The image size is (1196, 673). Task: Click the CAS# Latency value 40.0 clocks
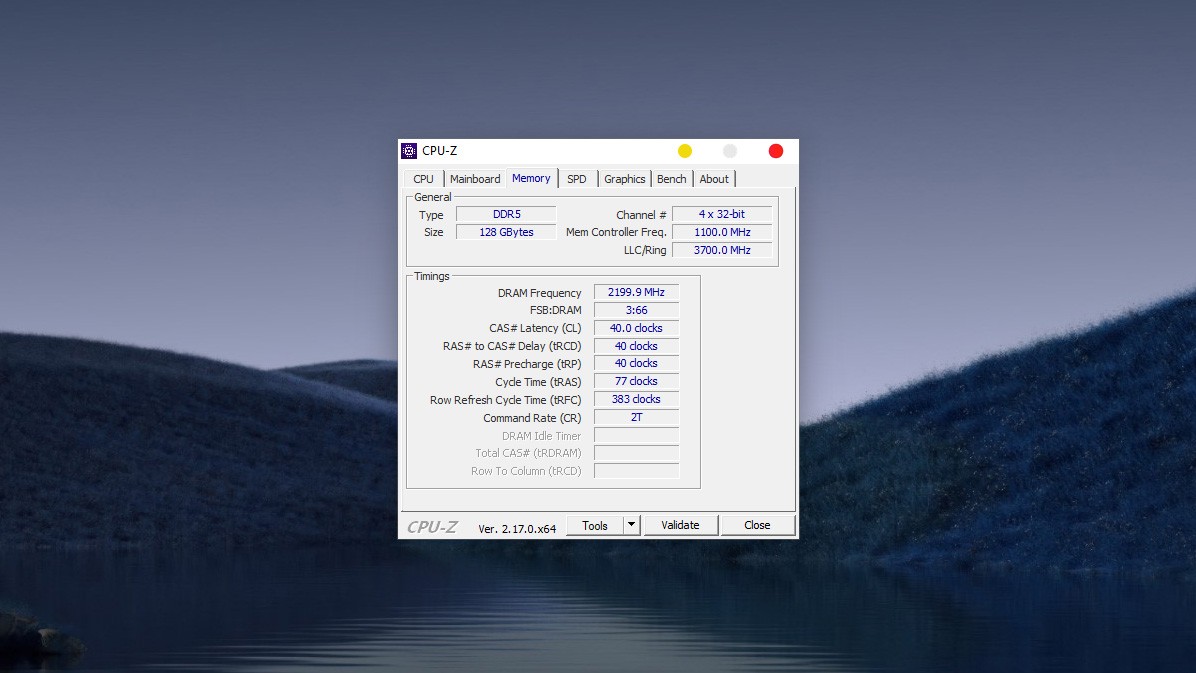[636, 328]
